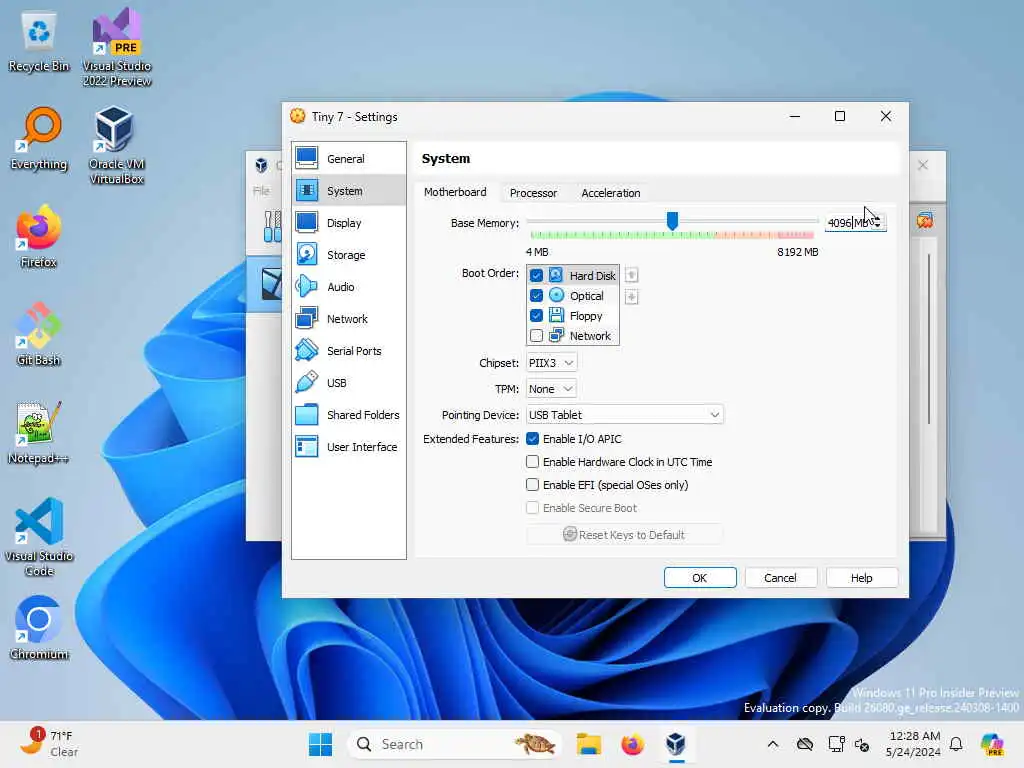Select the Hard Disk boot device icon
Viewport: 1024px width, 768px height.
click(x=556, y=276)
